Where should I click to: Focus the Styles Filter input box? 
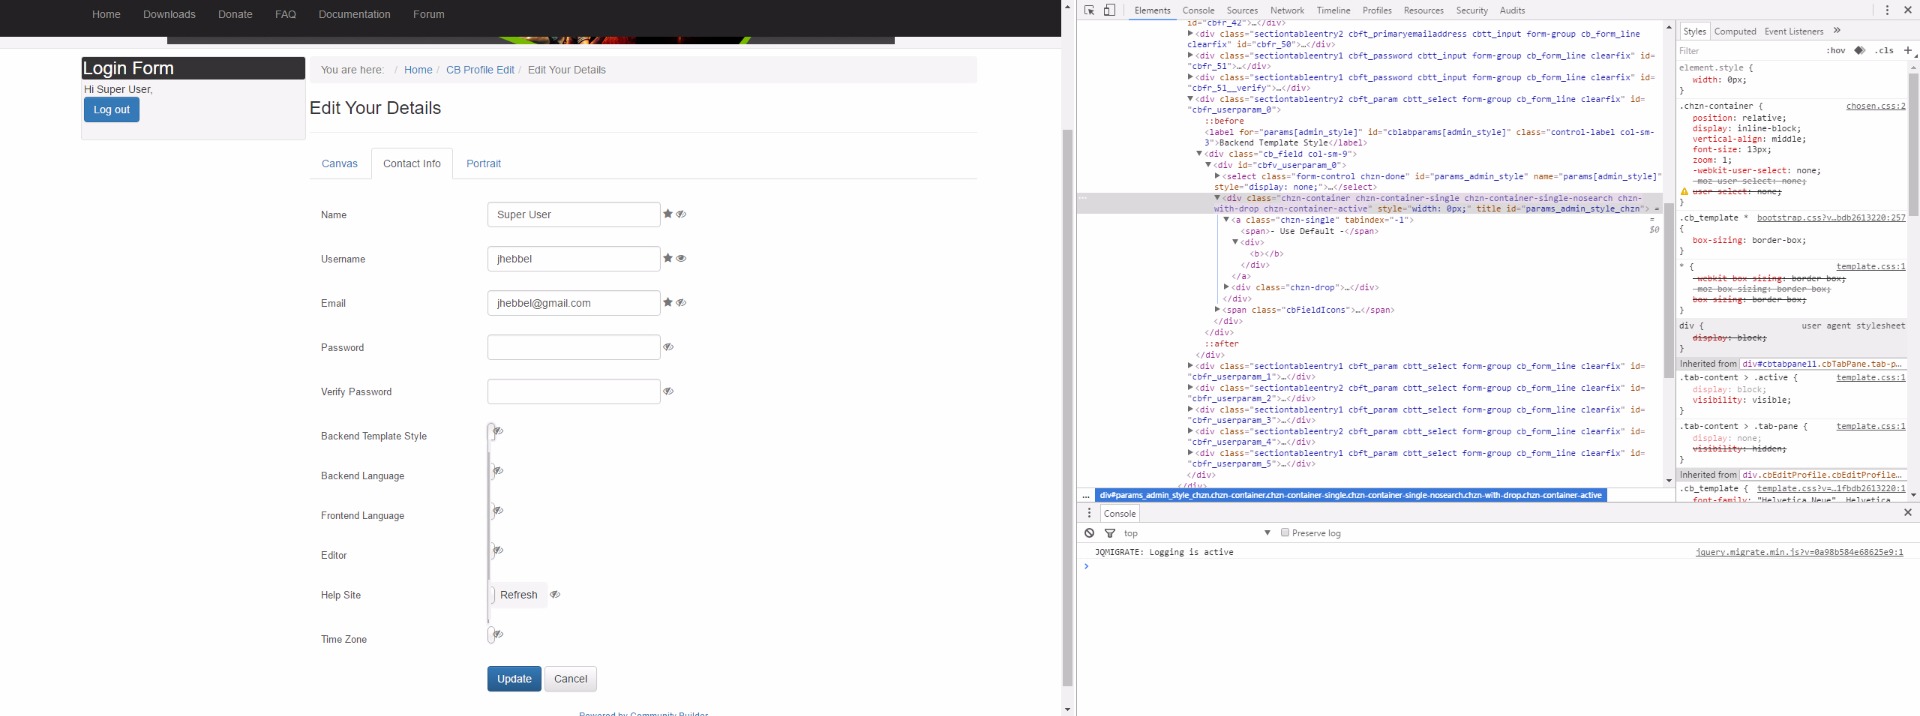[1749, 50]
